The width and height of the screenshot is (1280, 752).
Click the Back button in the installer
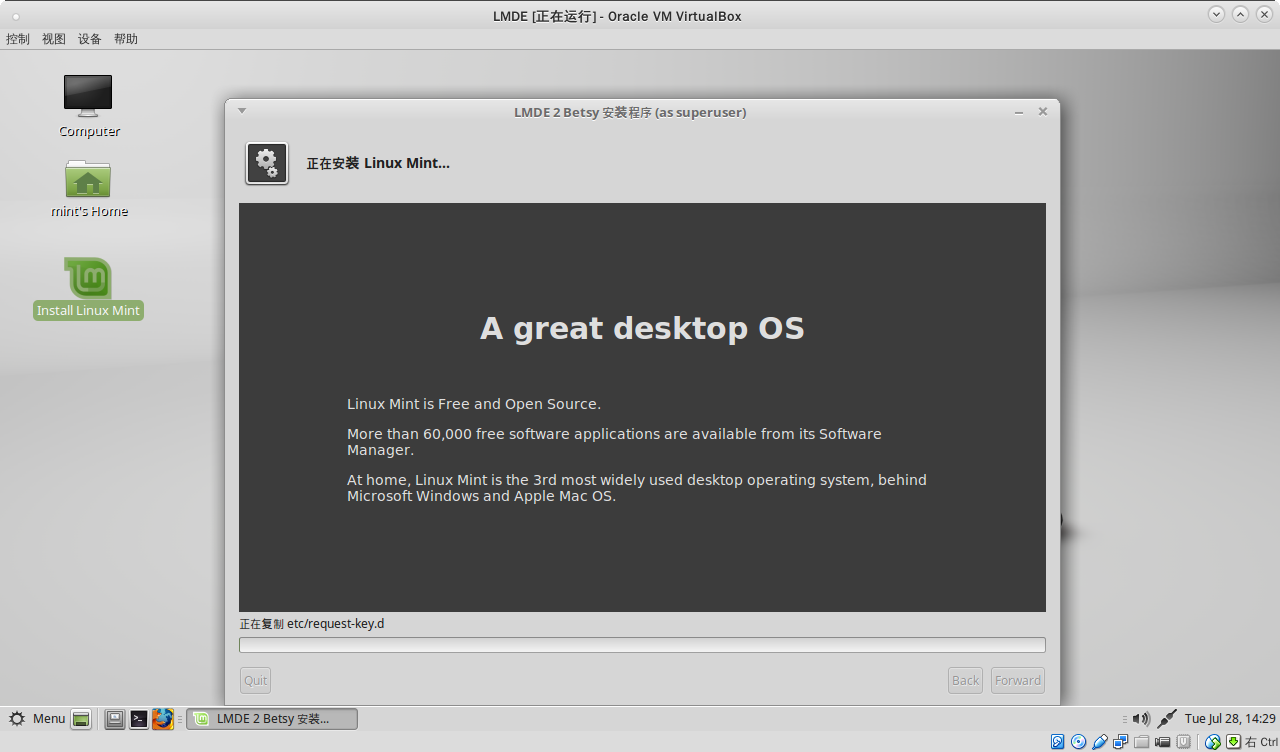tap(965, 680)
